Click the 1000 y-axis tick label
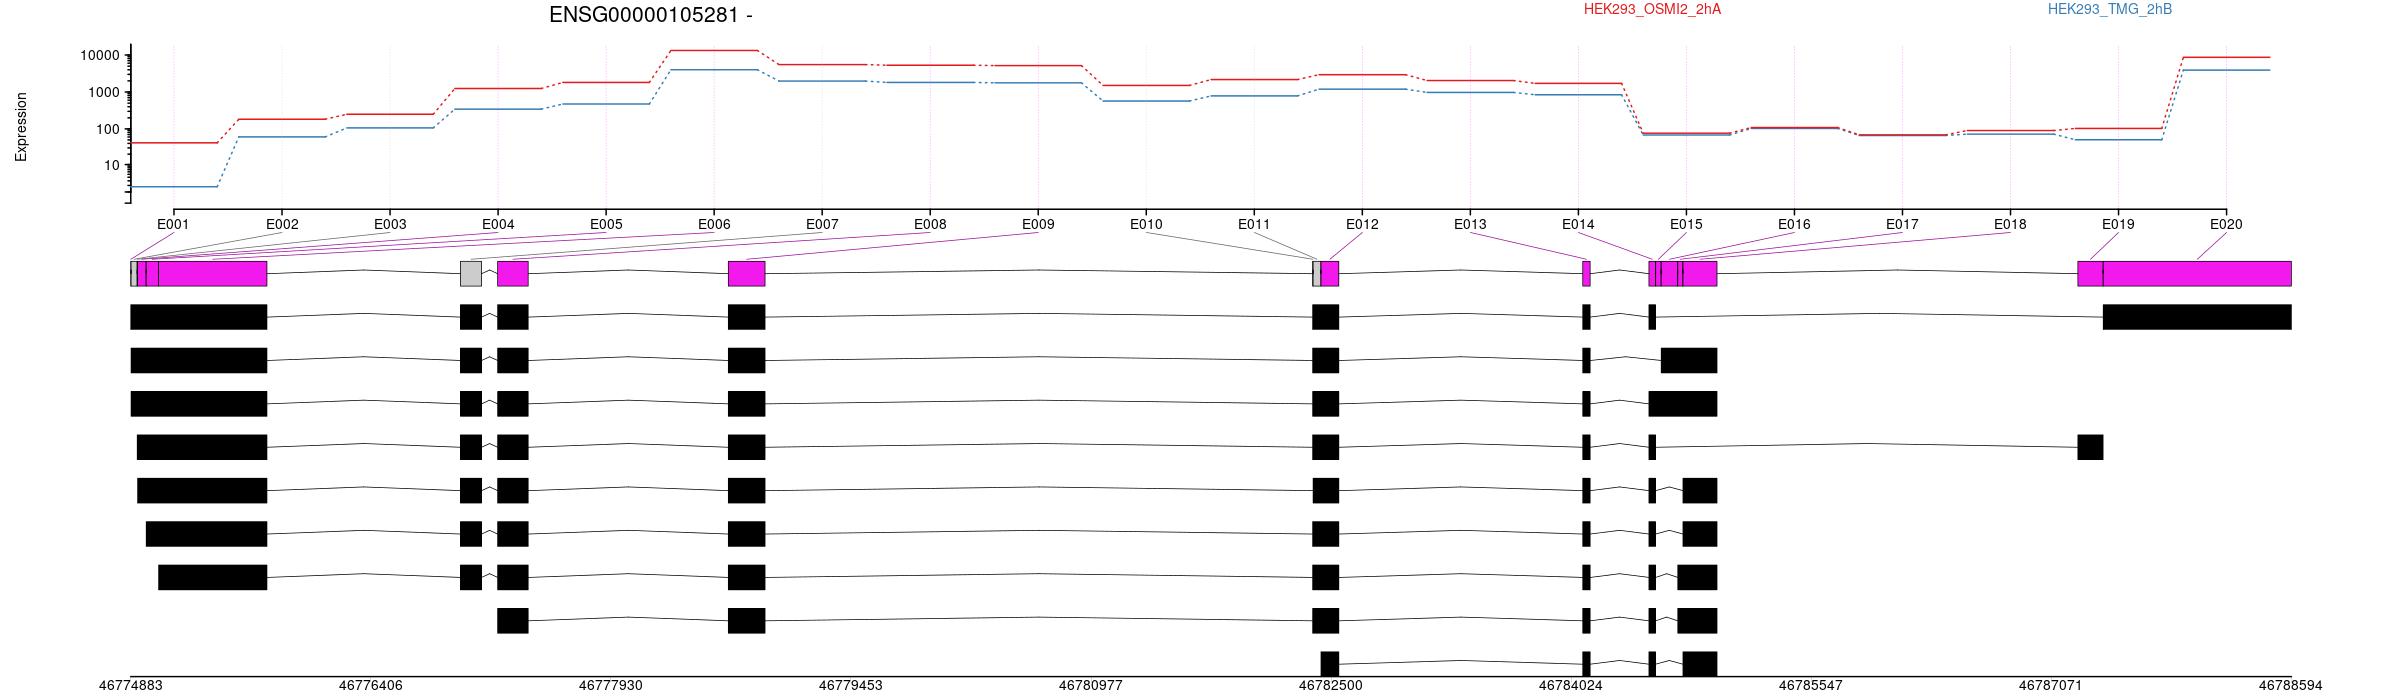The image size is (2400, 700). (103, 93)
